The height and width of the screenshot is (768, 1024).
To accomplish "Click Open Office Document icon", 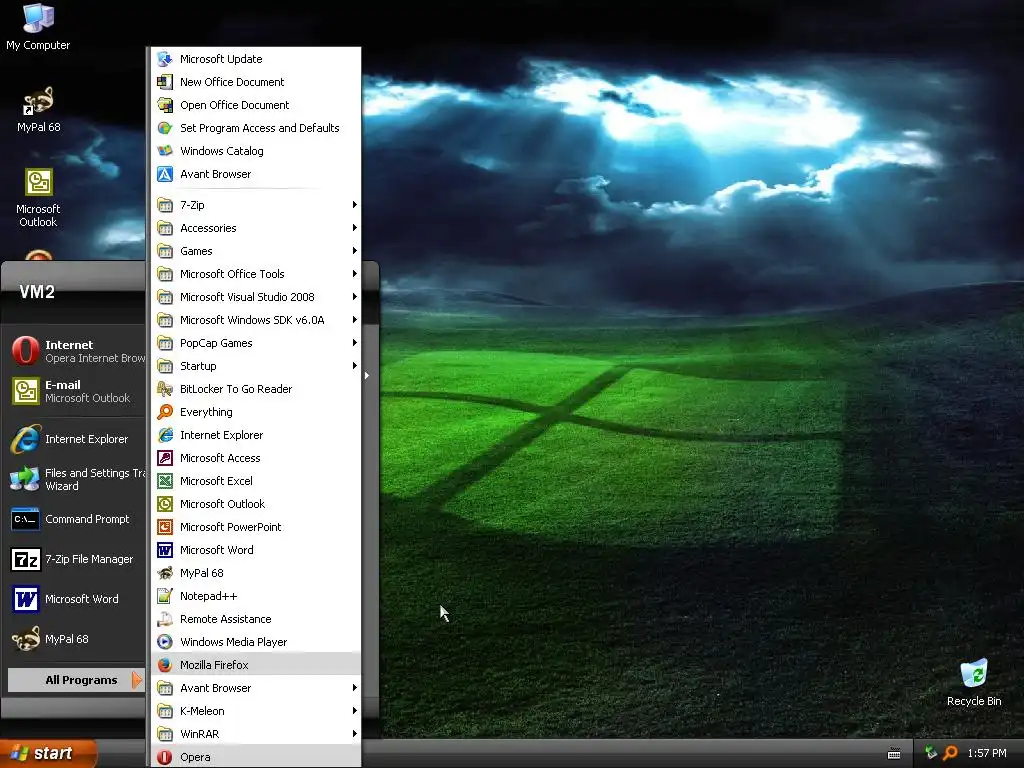I will coord(165,104).
